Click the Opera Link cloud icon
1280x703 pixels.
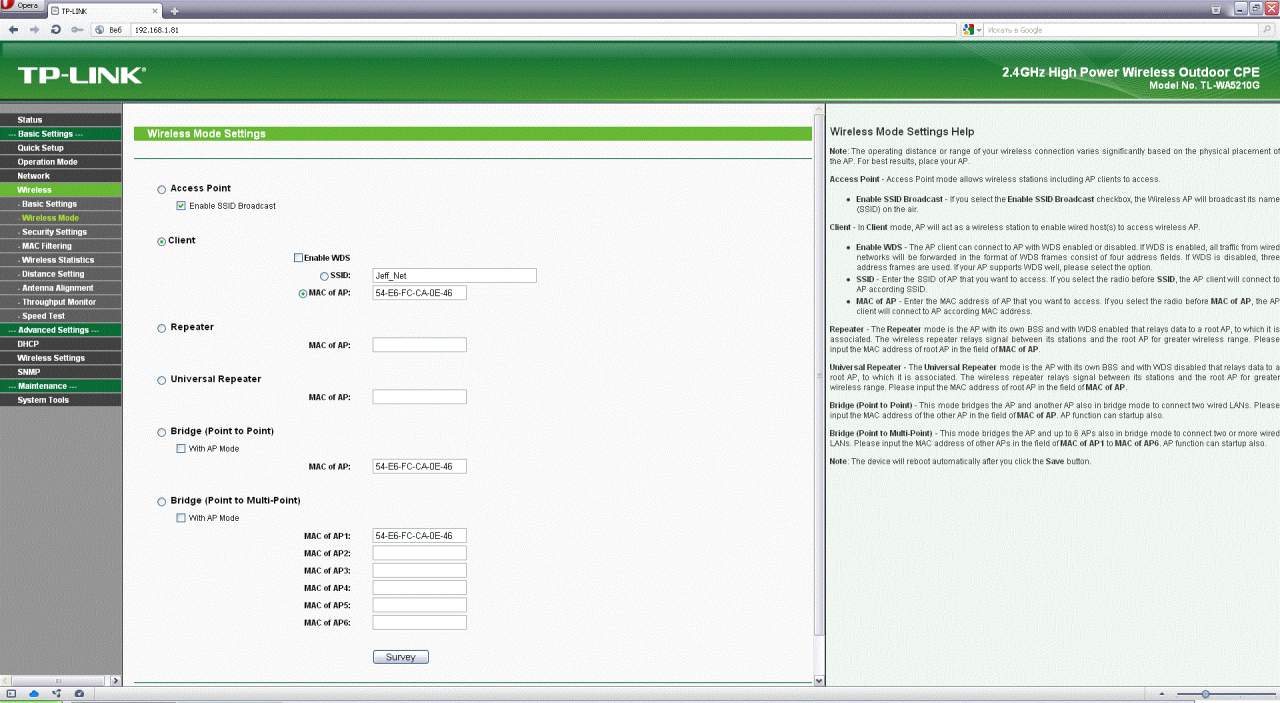click(x=33, y=693)
